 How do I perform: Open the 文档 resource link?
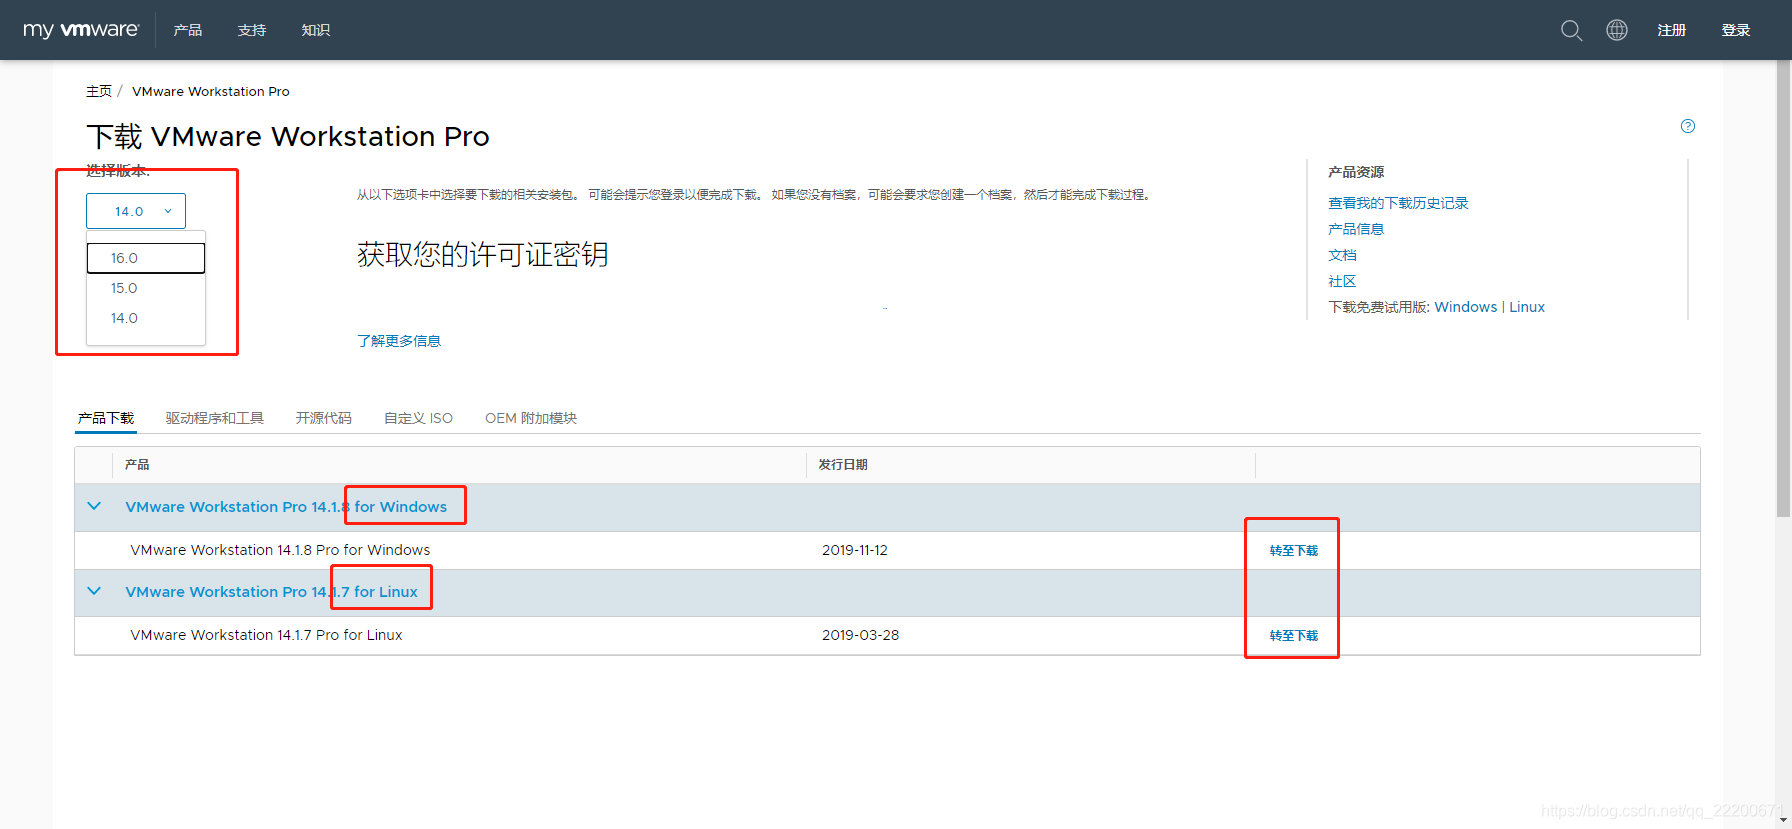tap(1342, 255)
